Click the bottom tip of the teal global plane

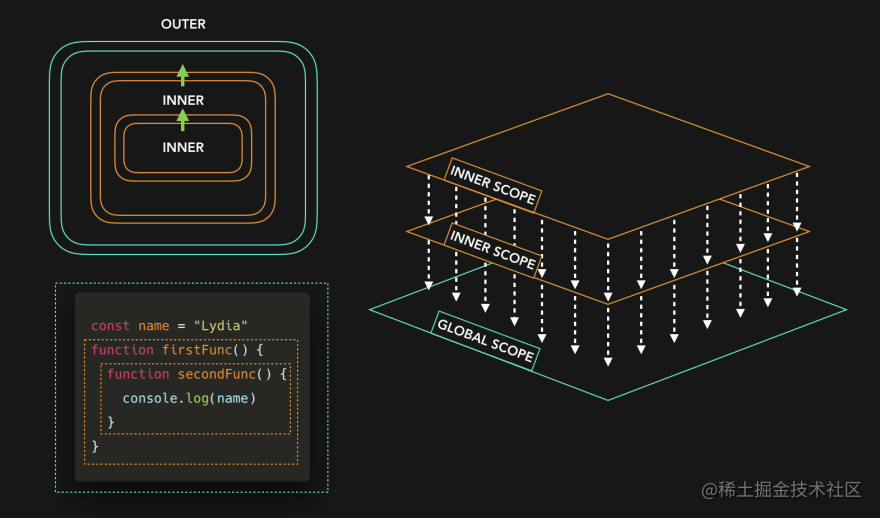[608, 399]
